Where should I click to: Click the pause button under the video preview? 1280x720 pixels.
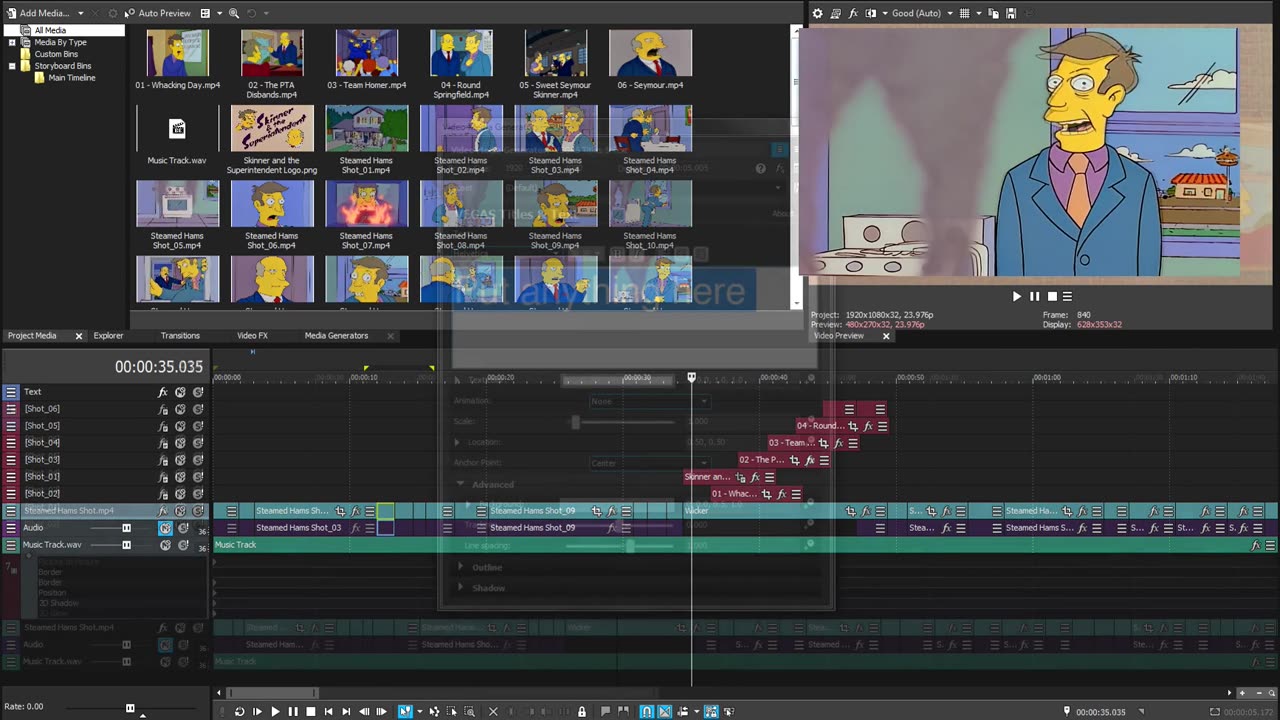click(x=1034, y=296)
